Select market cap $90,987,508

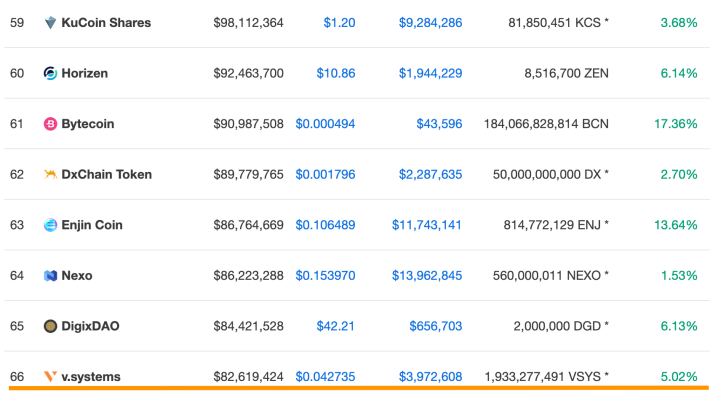click(249, 124)
